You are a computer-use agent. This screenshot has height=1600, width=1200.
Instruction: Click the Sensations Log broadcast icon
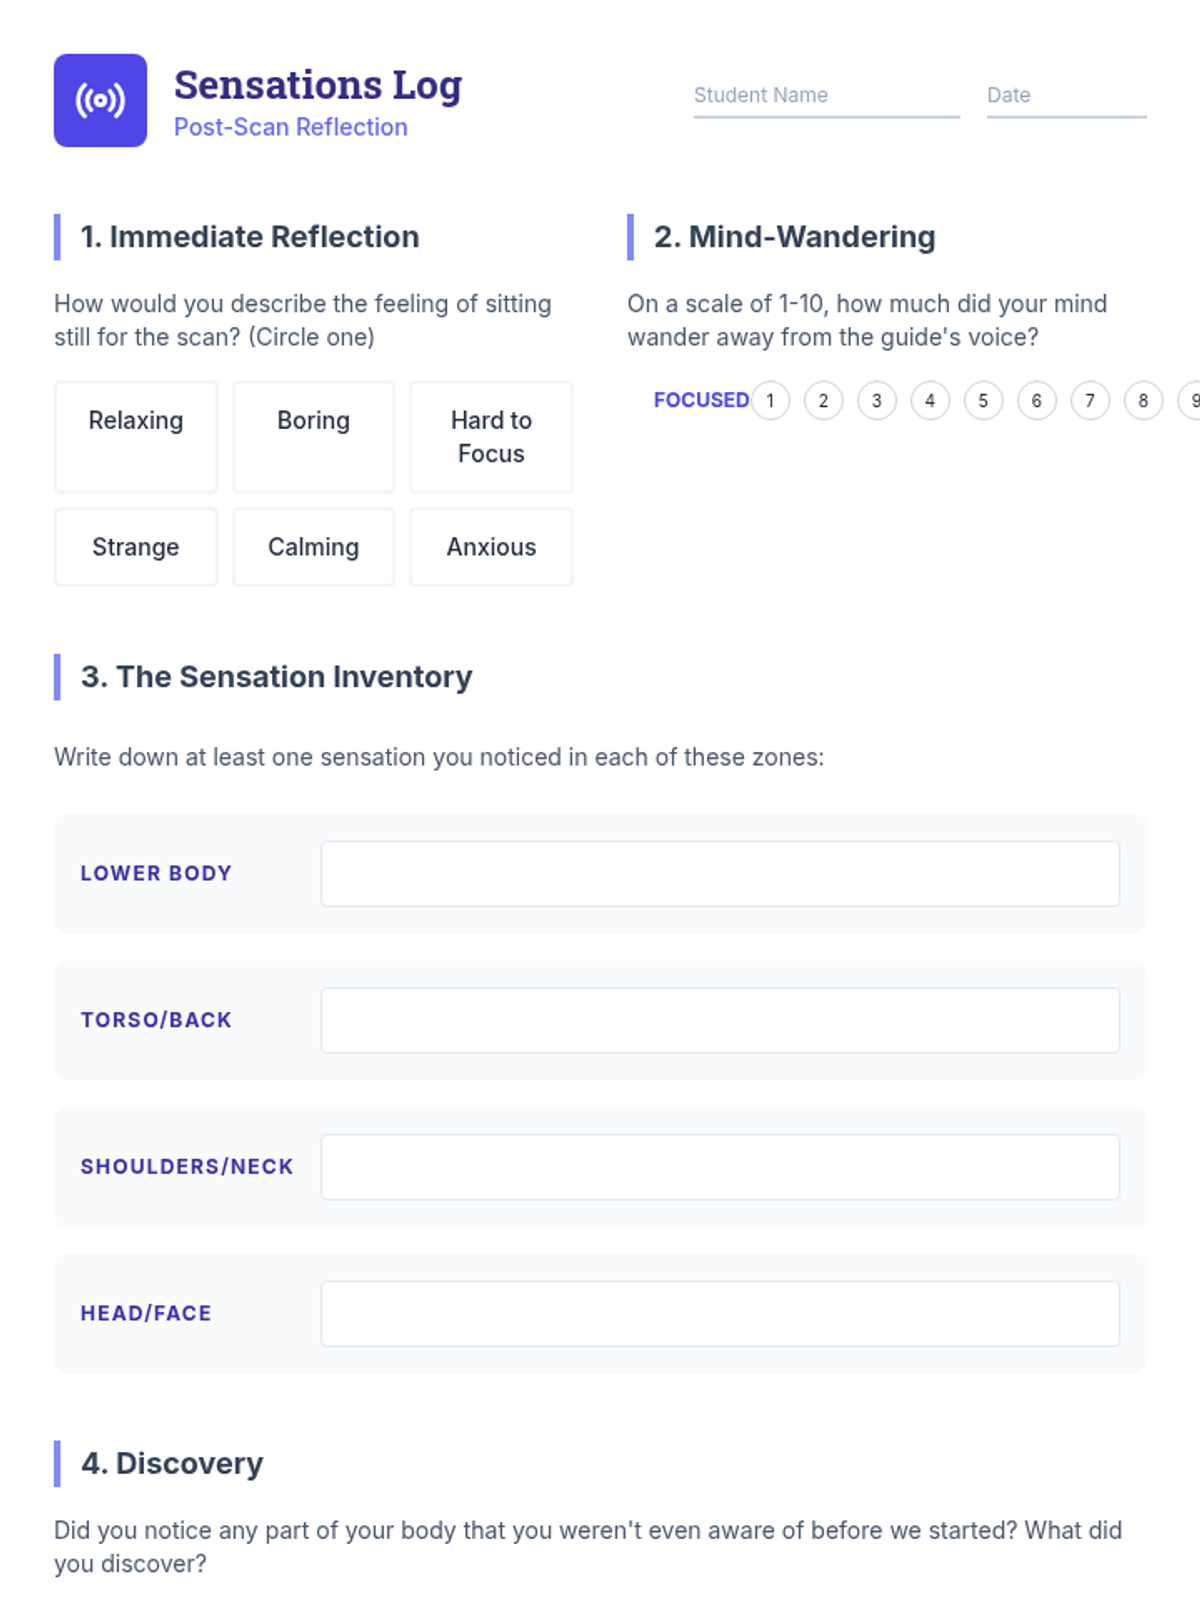tap(100, 100)
